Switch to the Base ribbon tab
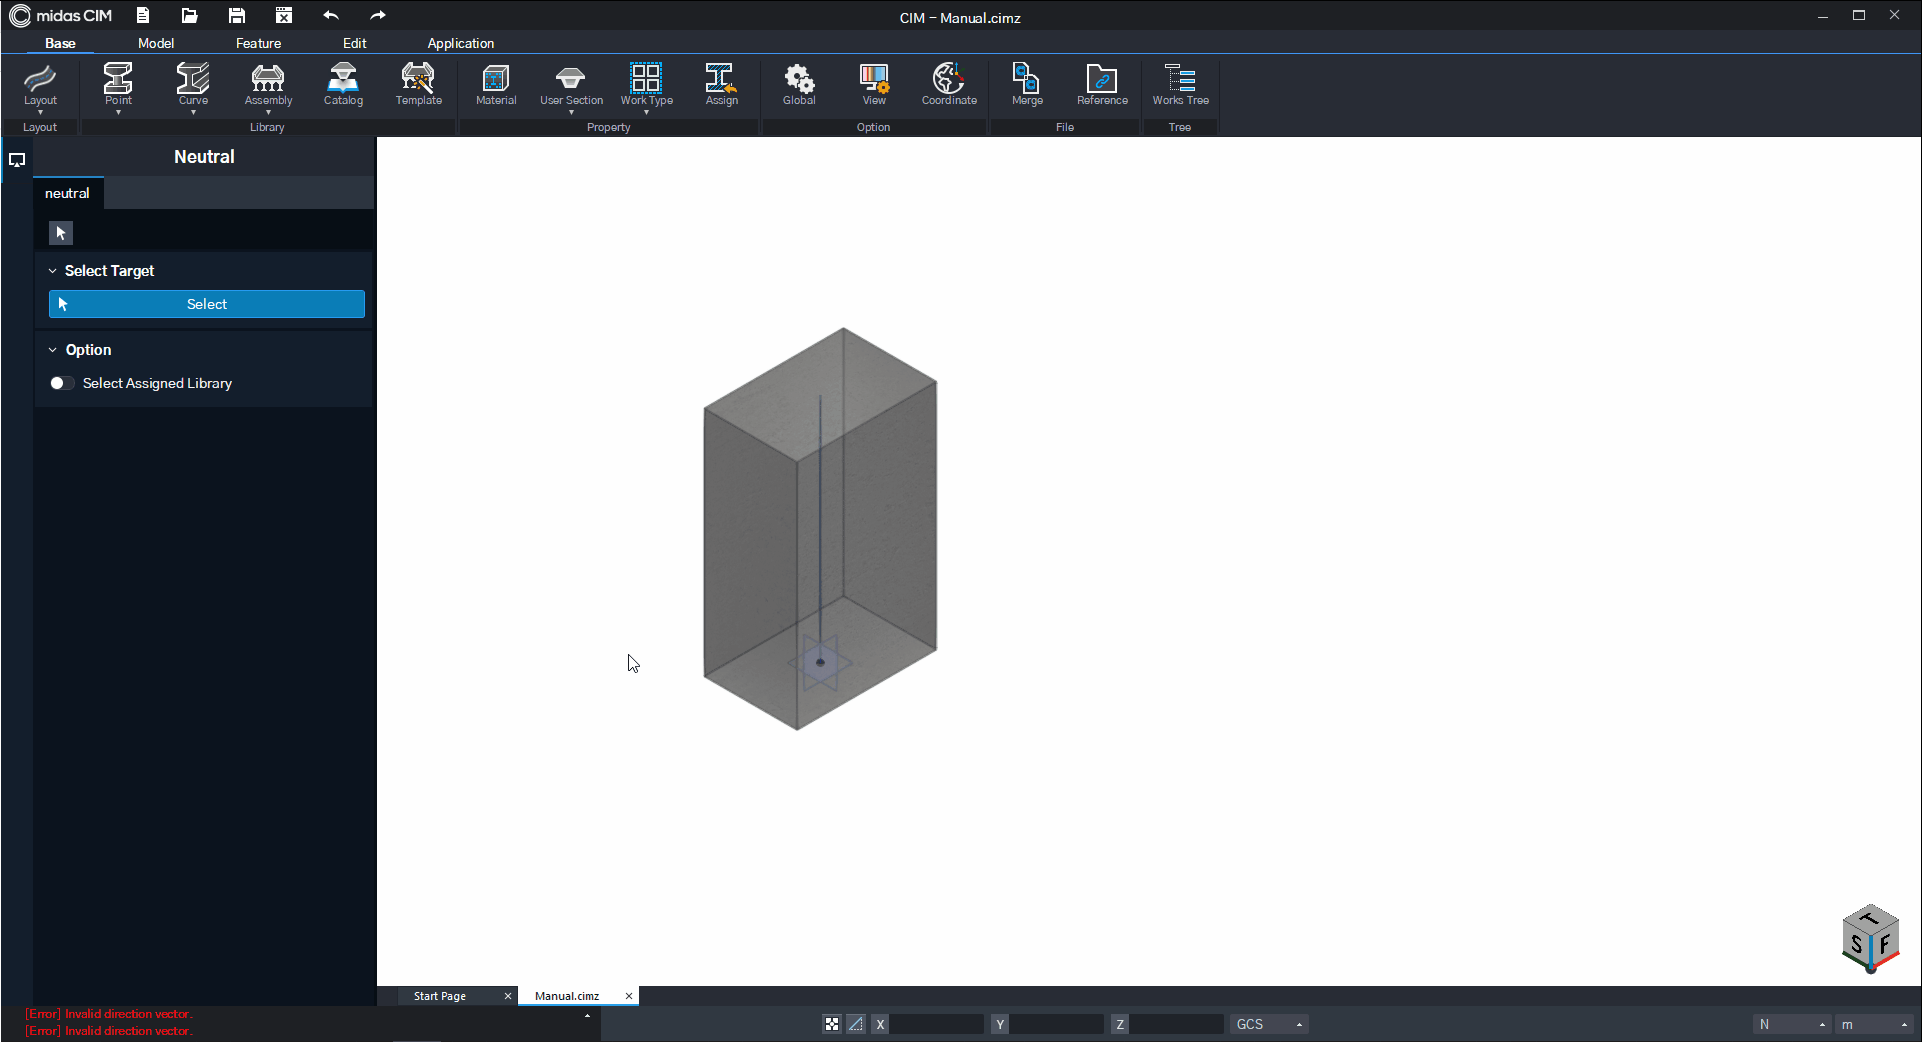Viewport: 1922px width, 1042px height. click(60, 43)
